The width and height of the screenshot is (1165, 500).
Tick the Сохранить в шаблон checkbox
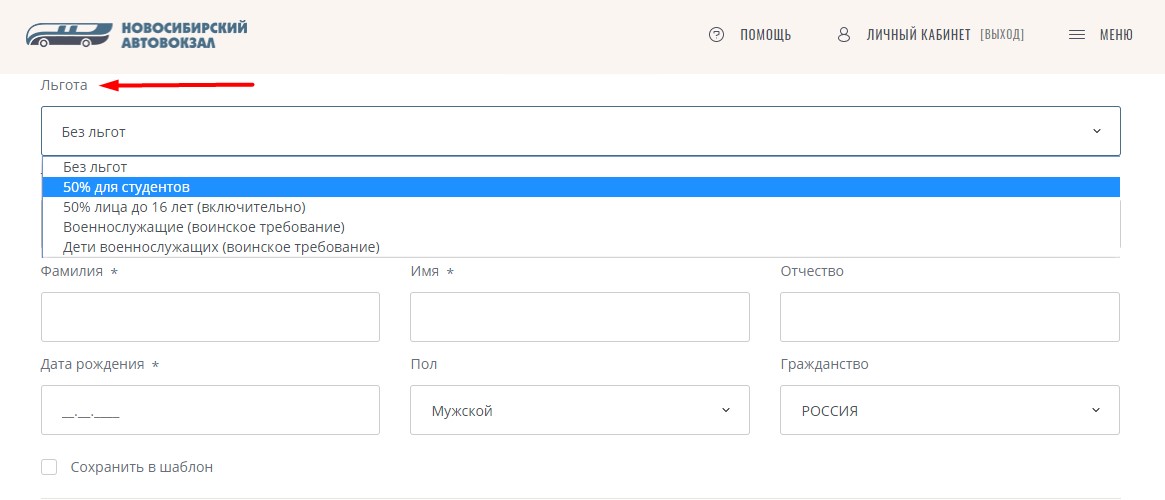[49, 467]
